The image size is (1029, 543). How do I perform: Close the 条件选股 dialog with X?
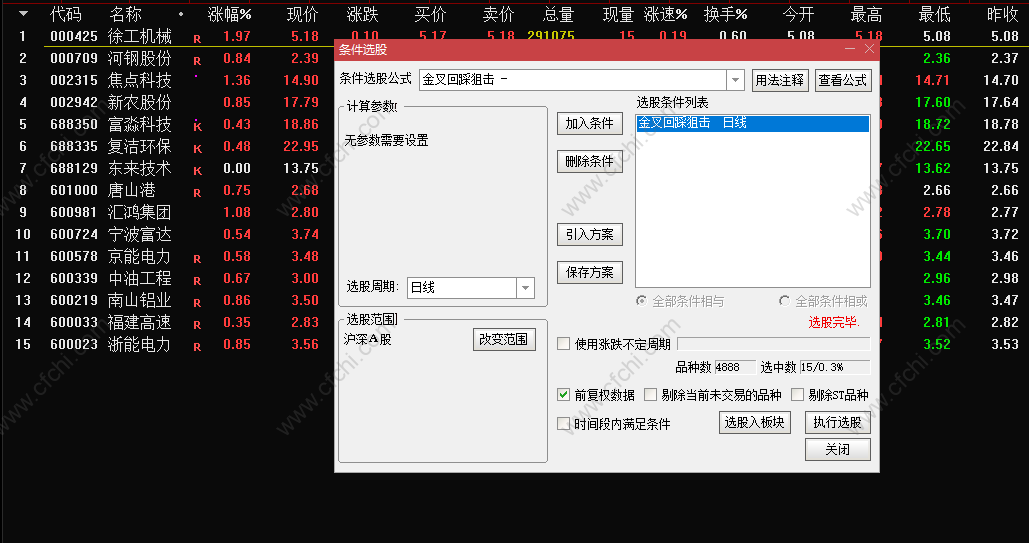coord(869,49)
